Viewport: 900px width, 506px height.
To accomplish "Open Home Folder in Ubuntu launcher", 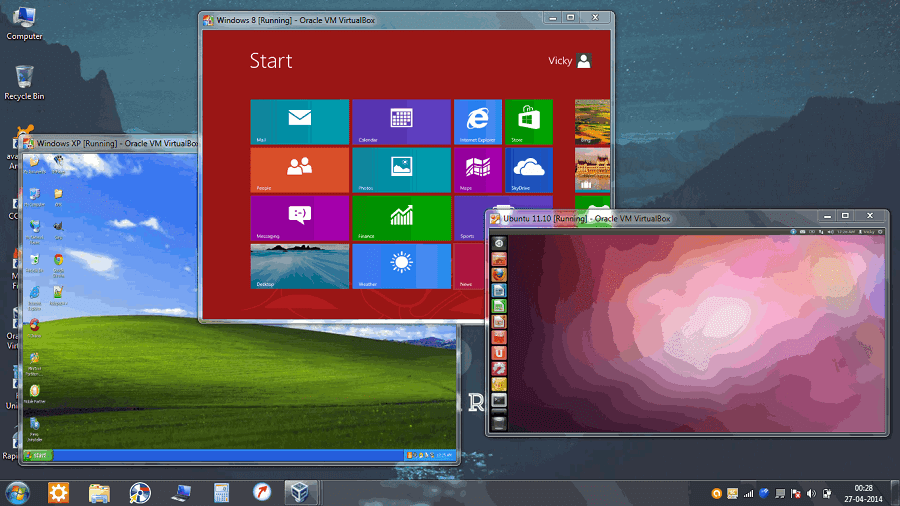I will (x=499, y=259).
